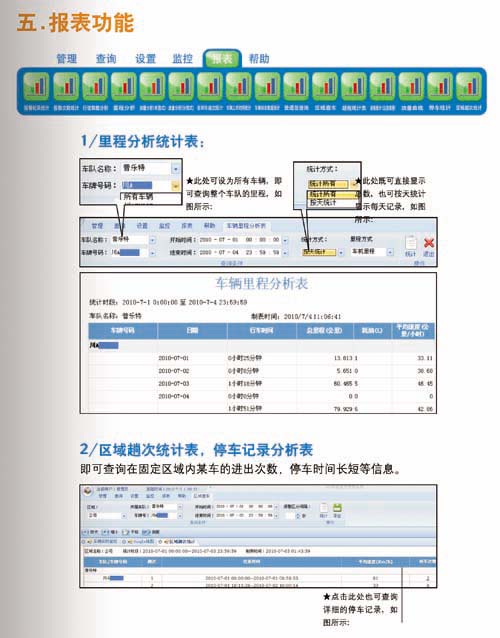The image size is (500, 638).
Task: Click the 平移 pan map tool
Action: pos(130,532)
